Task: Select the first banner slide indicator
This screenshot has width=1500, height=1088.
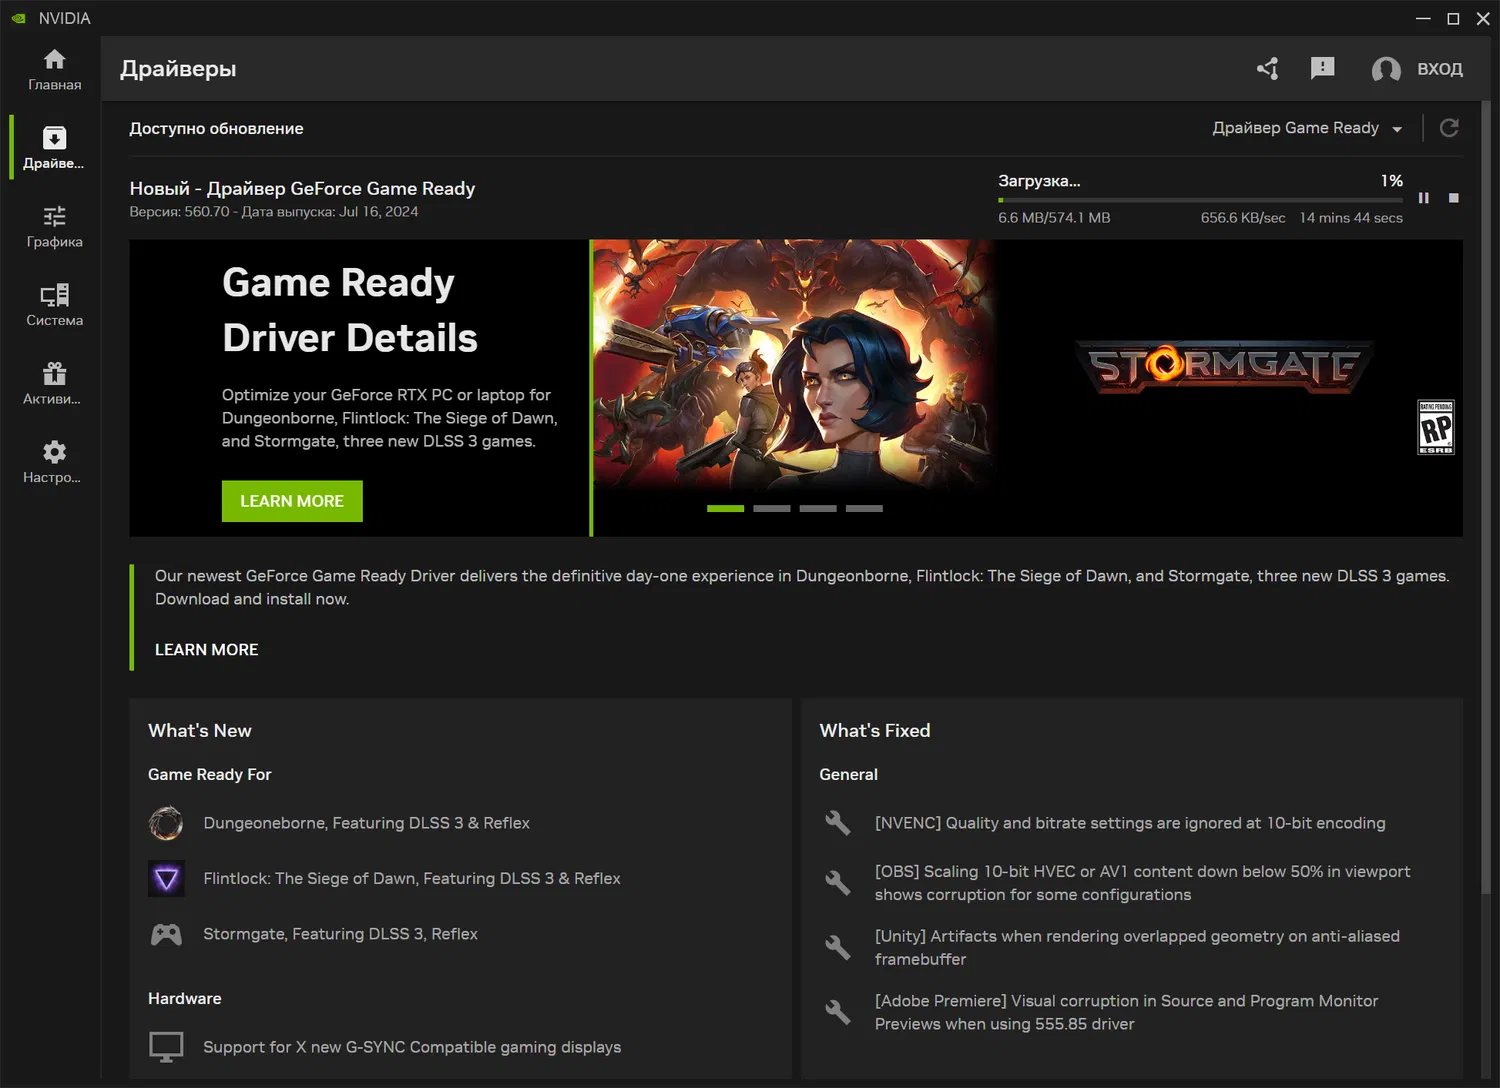Action: click(x=726, y=509)
